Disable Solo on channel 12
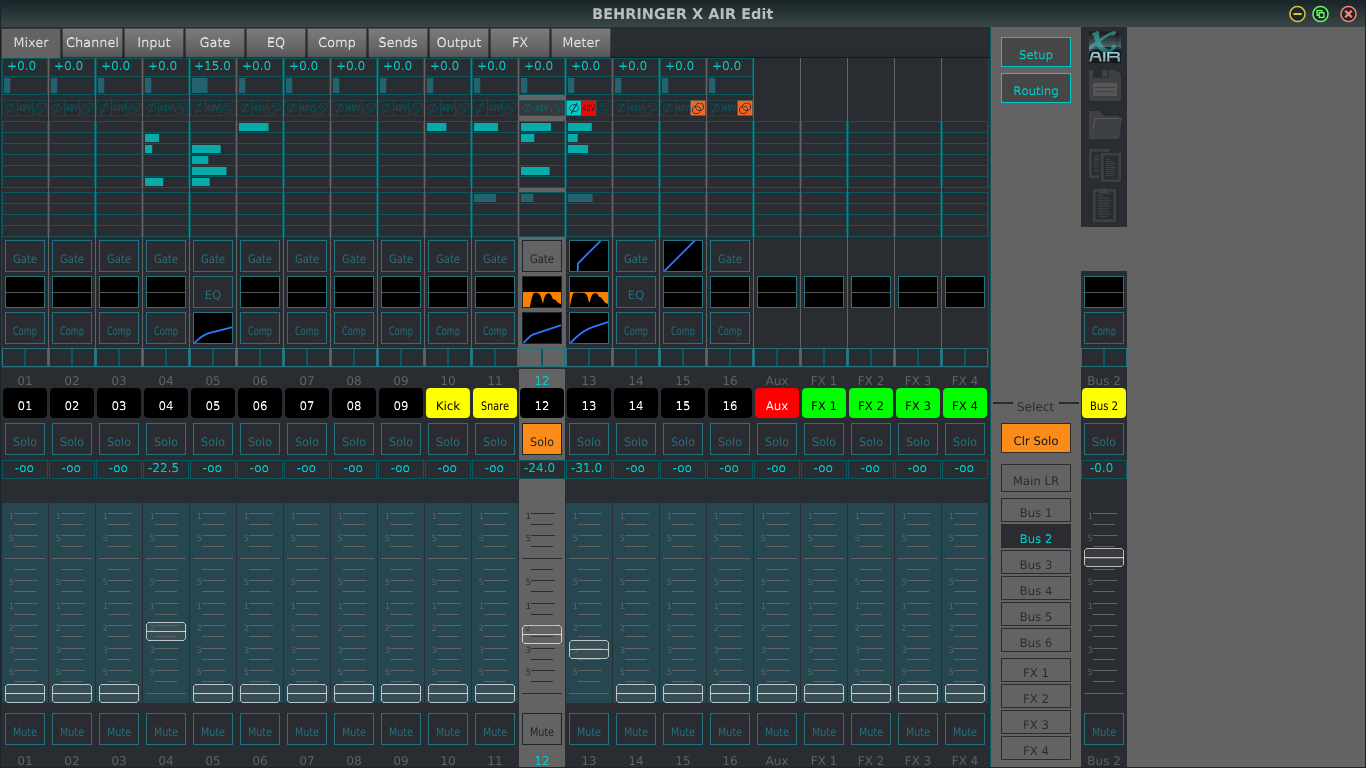This screenshot has width=1366, height=768. tap(542, 441)
